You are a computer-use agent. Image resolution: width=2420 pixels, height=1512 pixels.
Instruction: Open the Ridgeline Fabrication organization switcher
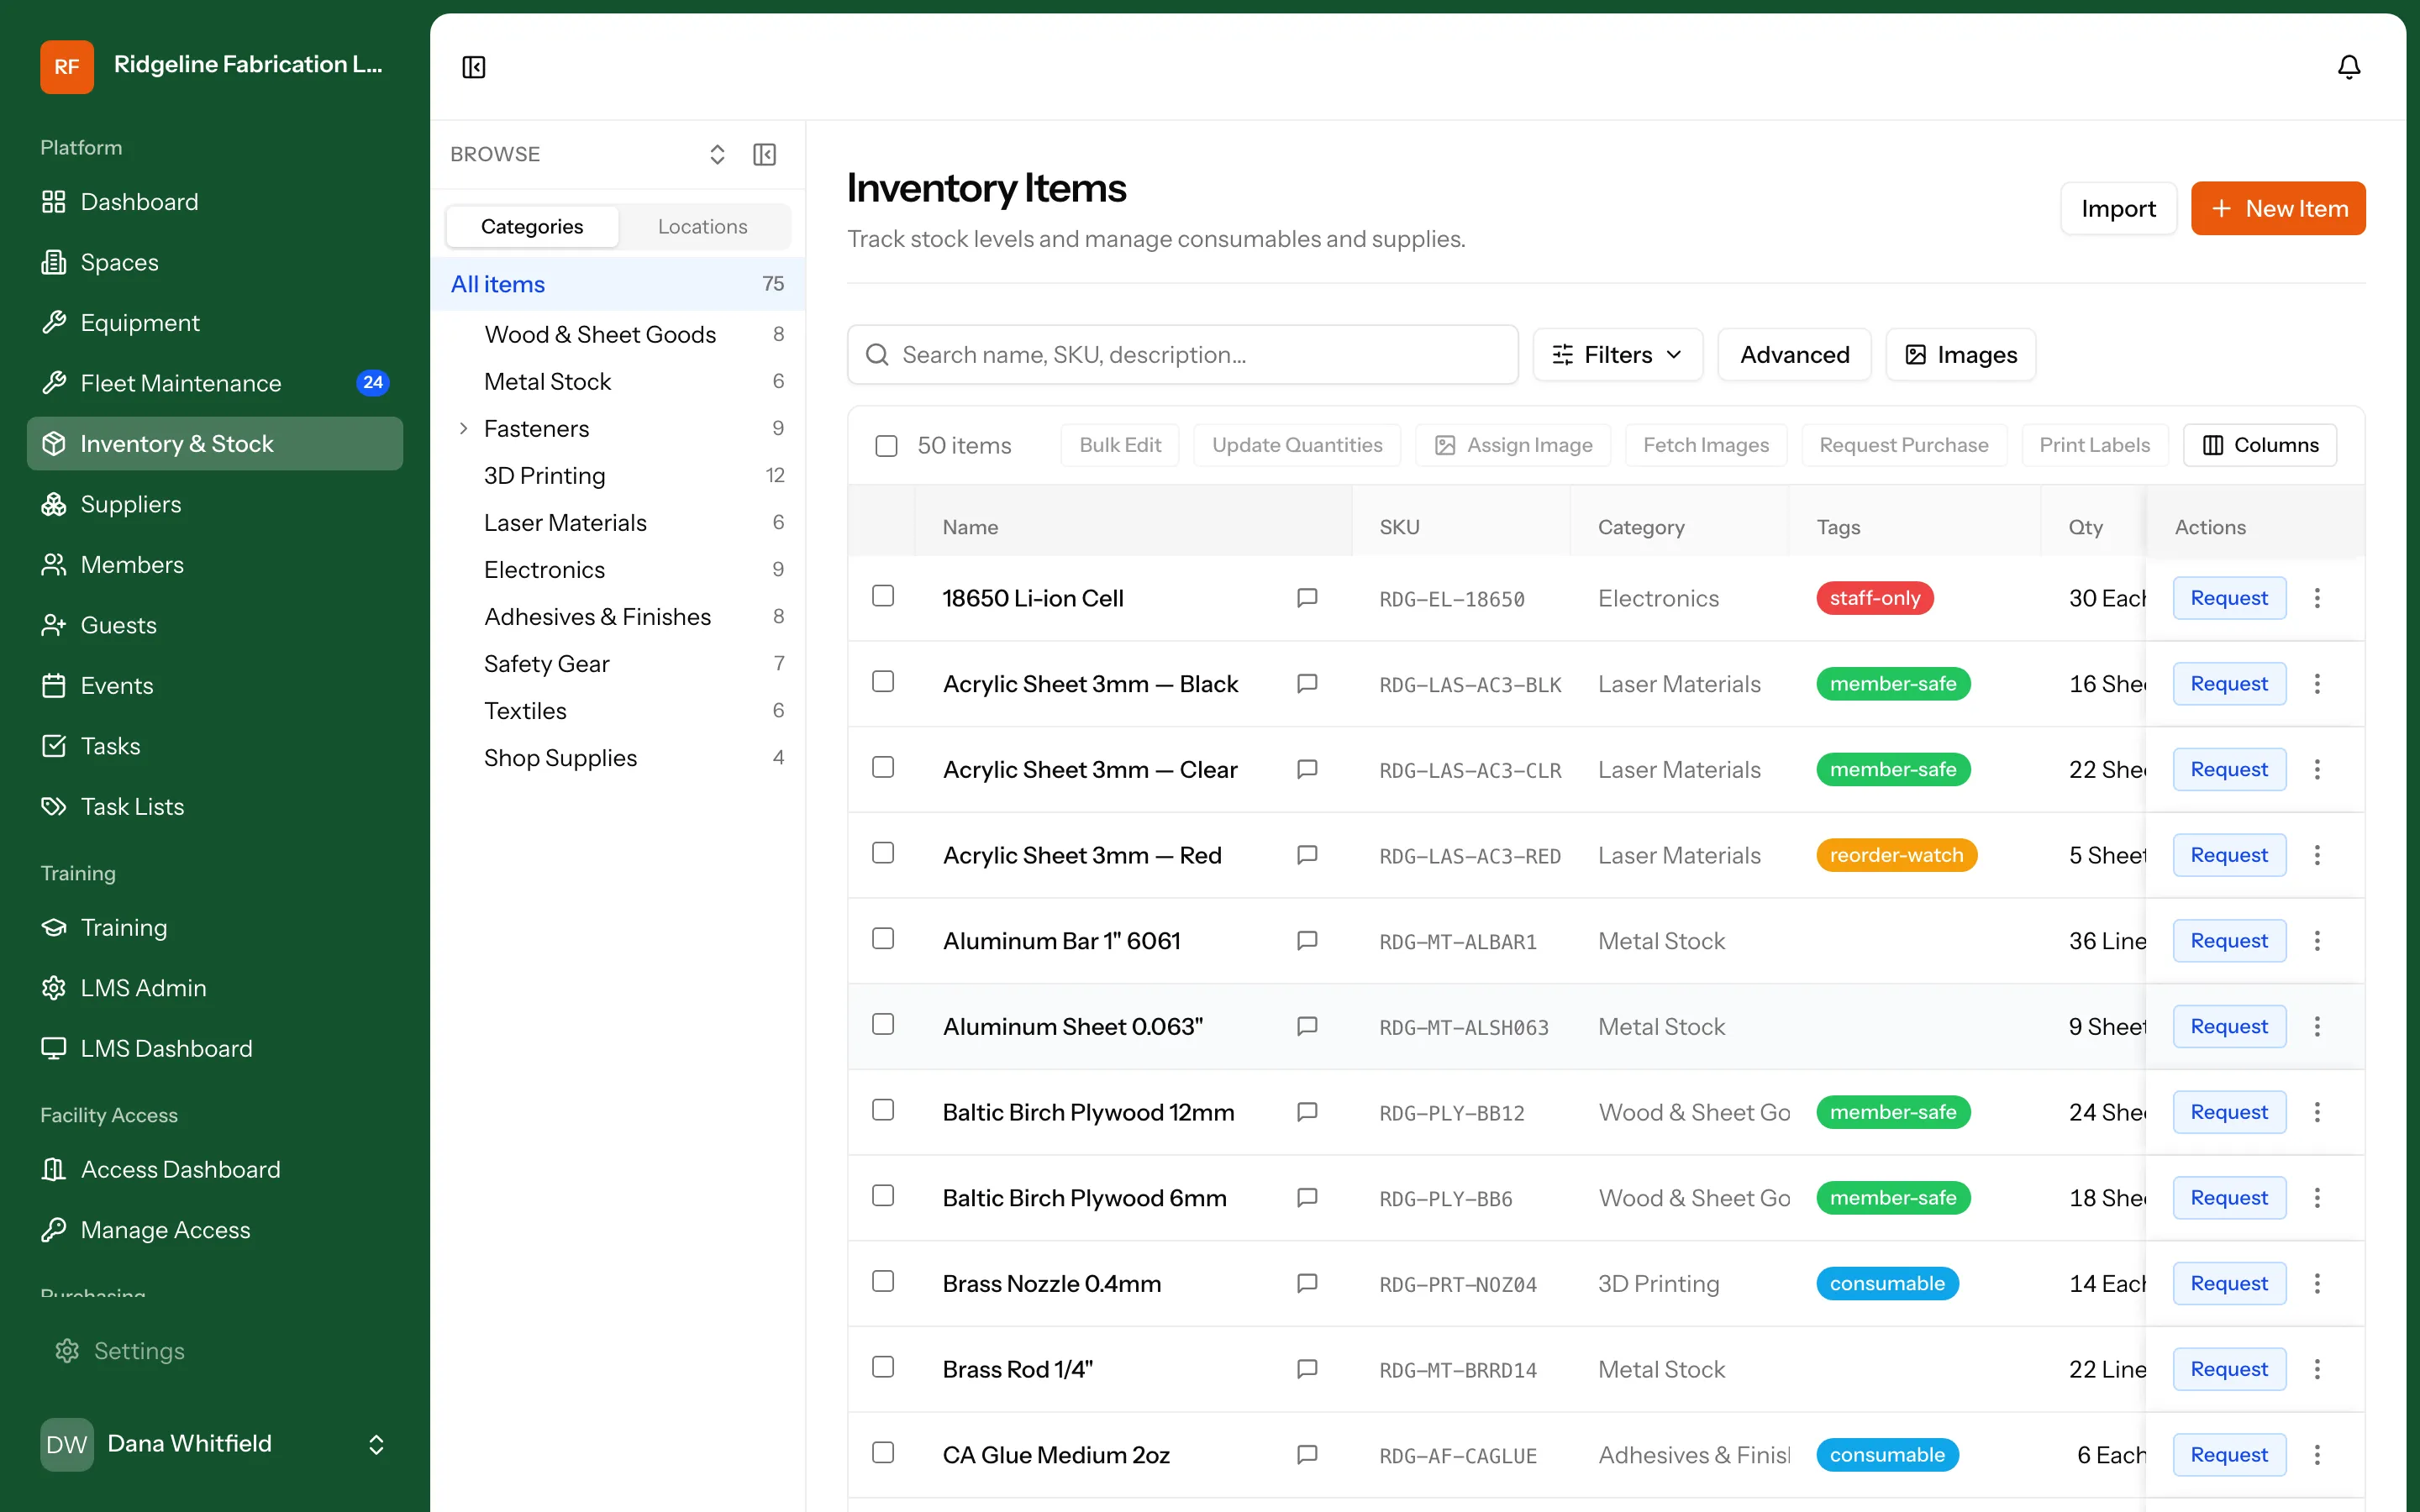[x=215, y=66]
